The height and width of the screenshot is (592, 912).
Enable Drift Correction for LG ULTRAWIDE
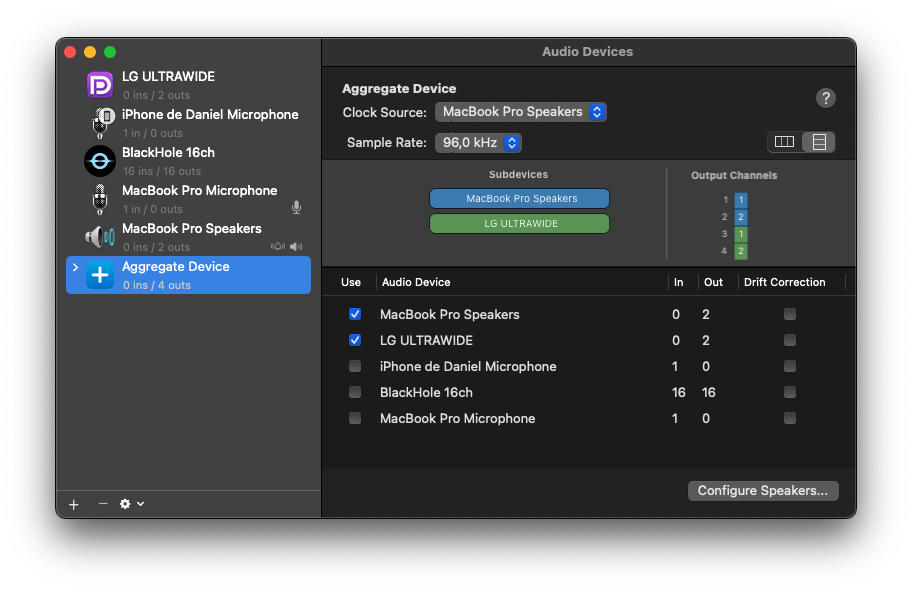pyautogui.click(x=790, y=340)
